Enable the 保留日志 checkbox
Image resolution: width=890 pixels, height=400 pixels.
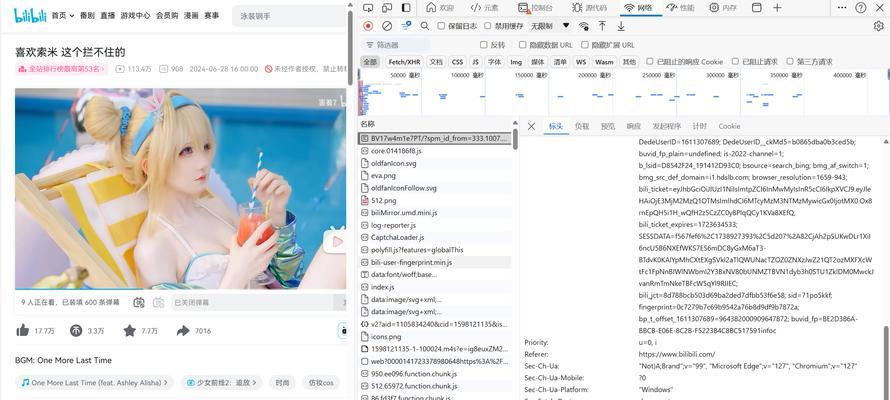(441, 26)
